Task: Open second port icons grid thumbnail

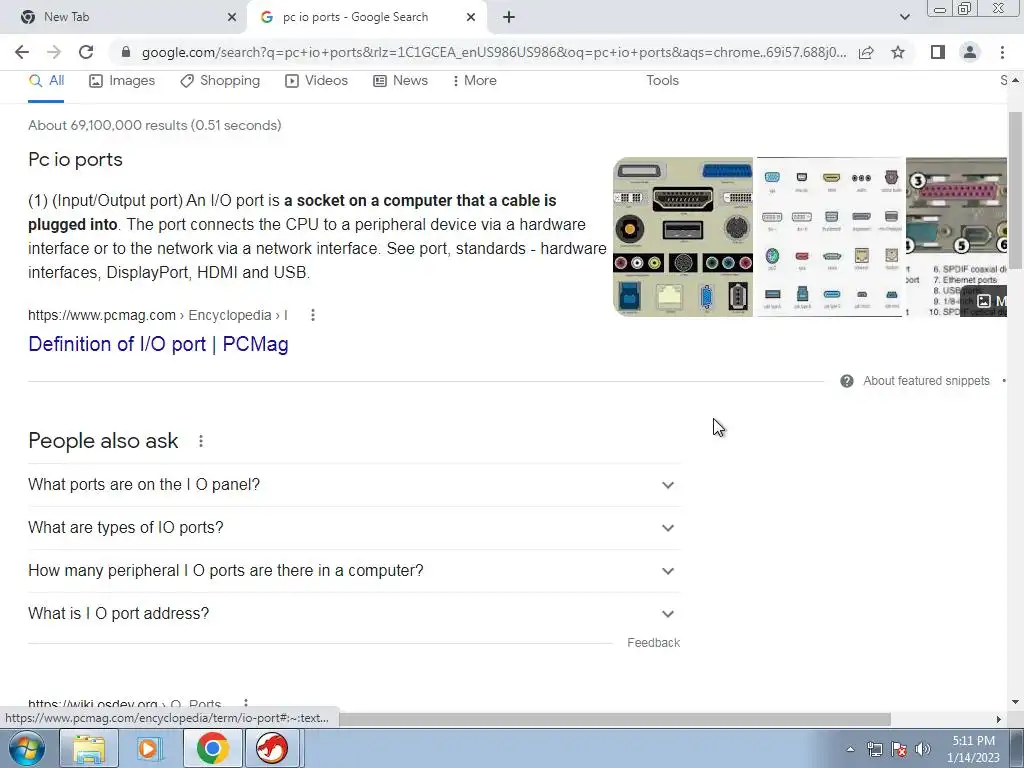Action: point(829,237)
